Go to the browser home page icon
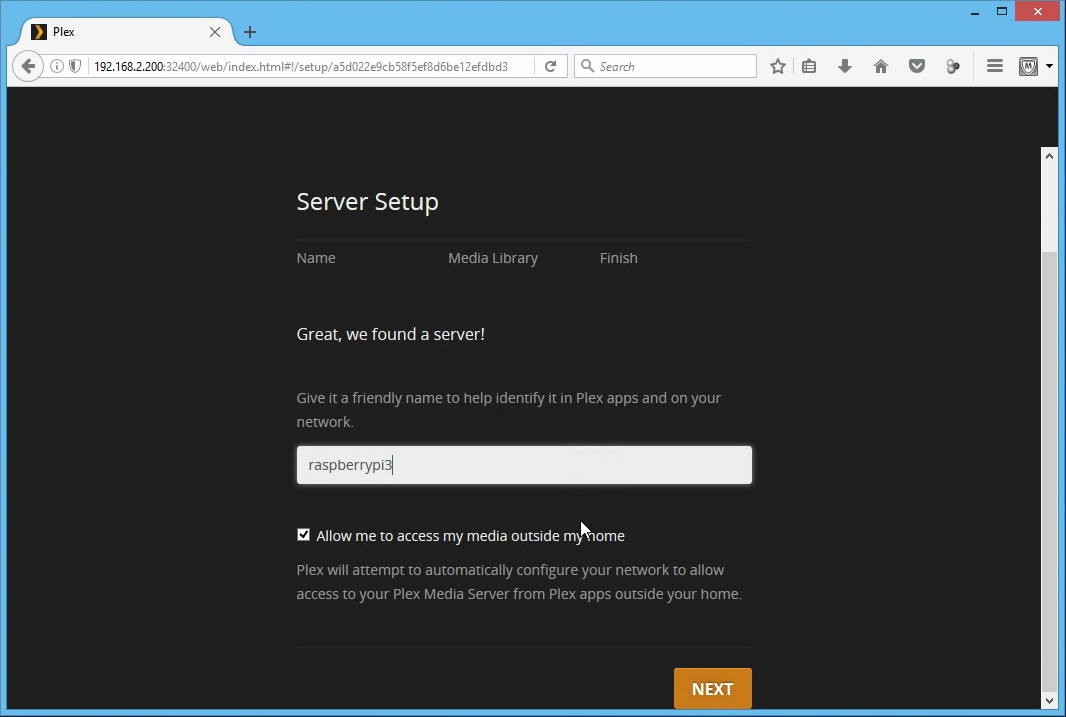This screenshot has width=1066, height=717. coord(881,66)
